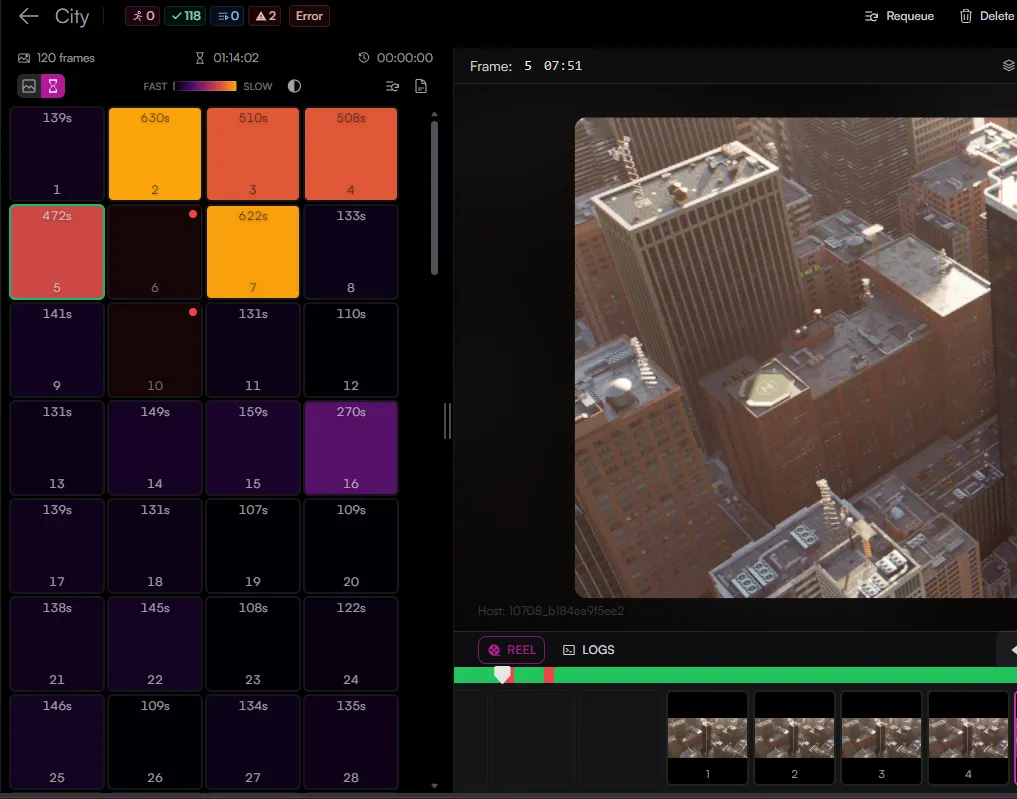The width and height of the screenshot is (1017, 799).
Task: Open the layers icon in the viewer header
Action: point(1009,66)
